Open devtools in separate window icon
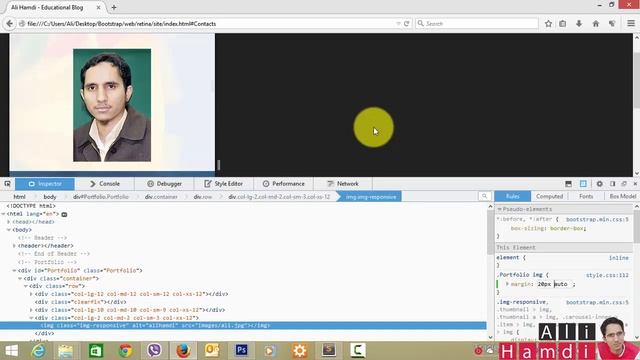The image size is (640, 360). tap(624, 184)
